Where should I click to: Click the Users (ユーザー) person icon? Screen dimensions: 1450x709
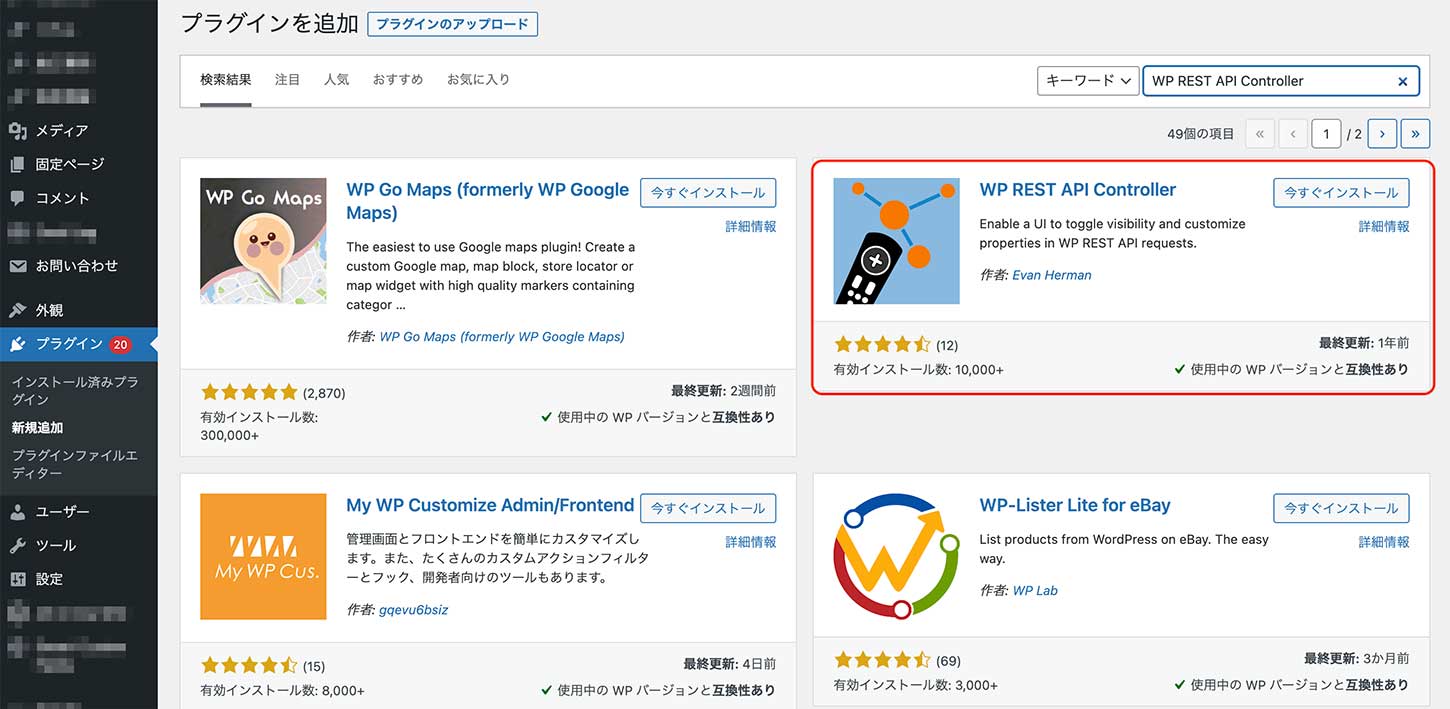point(17,512)
